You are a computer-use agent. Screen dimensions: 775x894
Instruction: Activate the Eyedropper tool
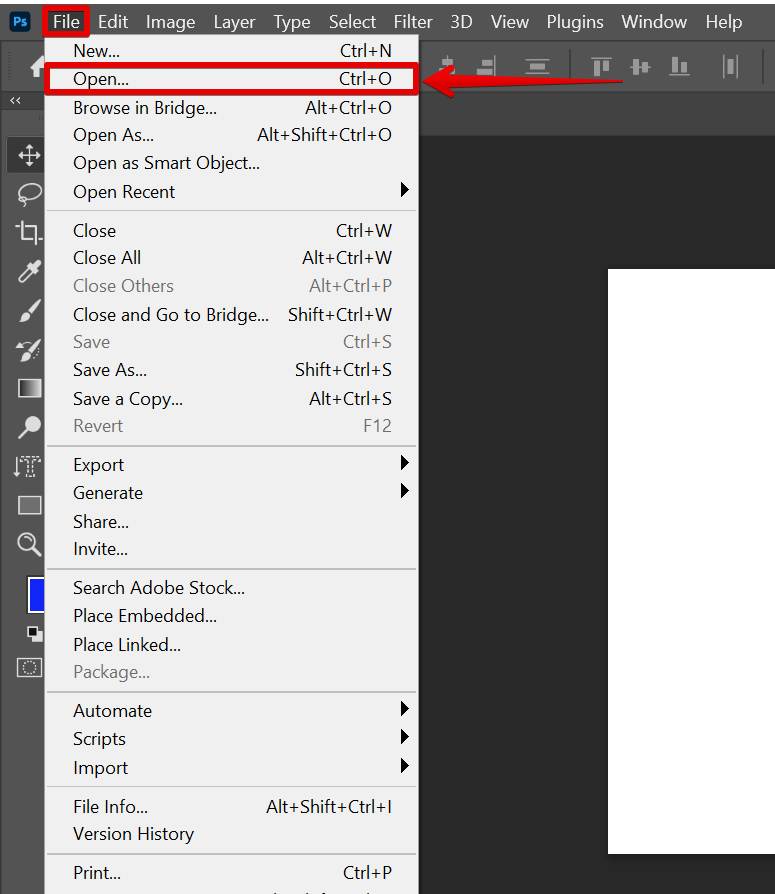29,272
